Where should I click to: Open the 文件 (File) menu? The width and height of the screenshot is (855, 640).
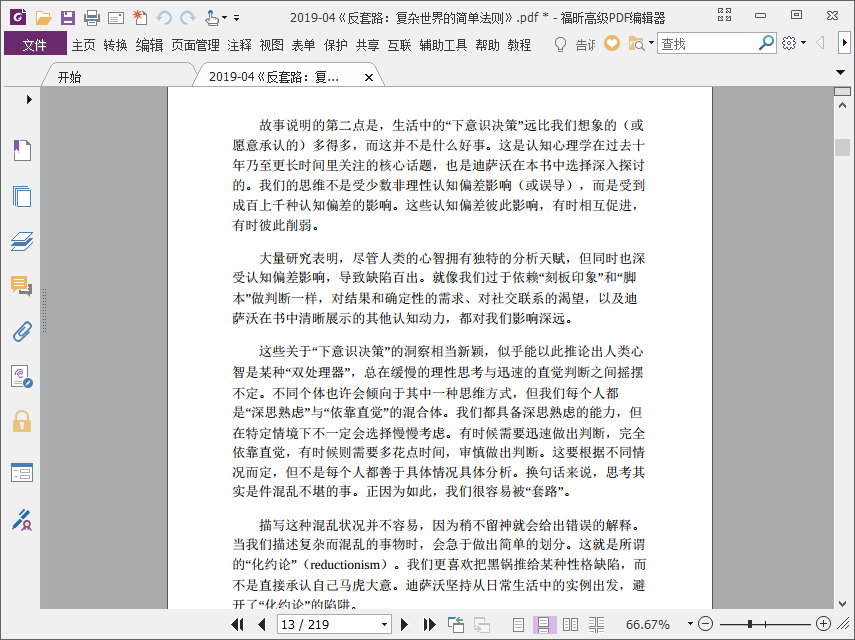pyautogui.click(x=35, y=45)
